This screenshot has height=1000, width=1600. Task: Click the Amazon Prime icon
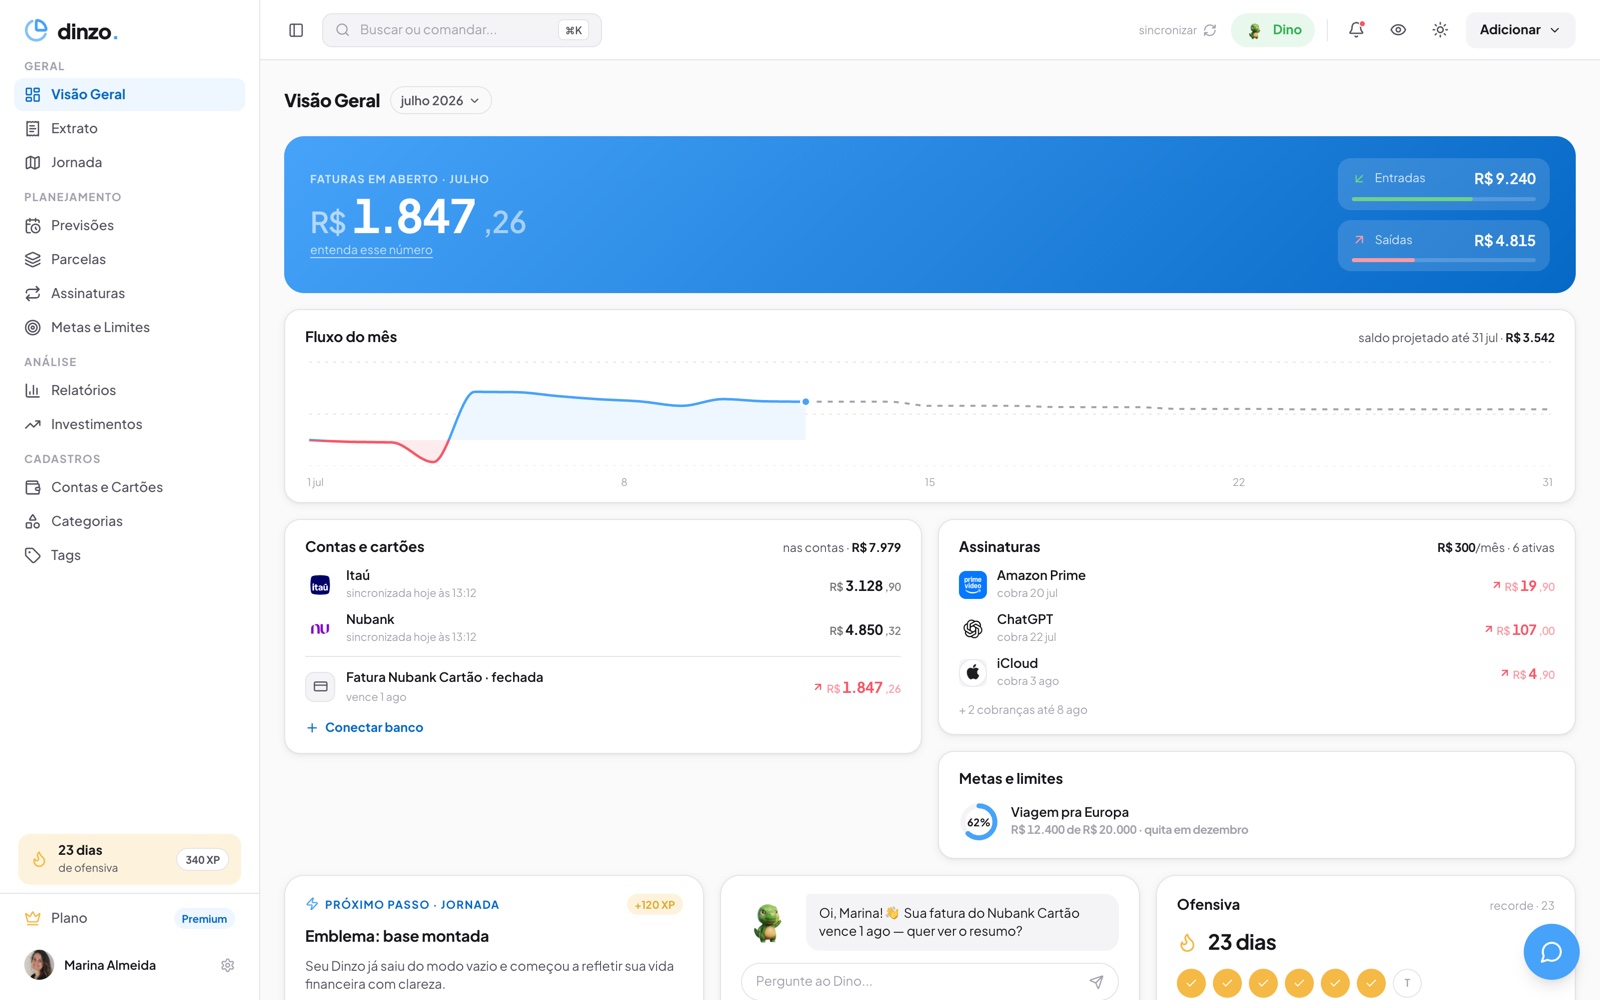[x=973, y=585]
